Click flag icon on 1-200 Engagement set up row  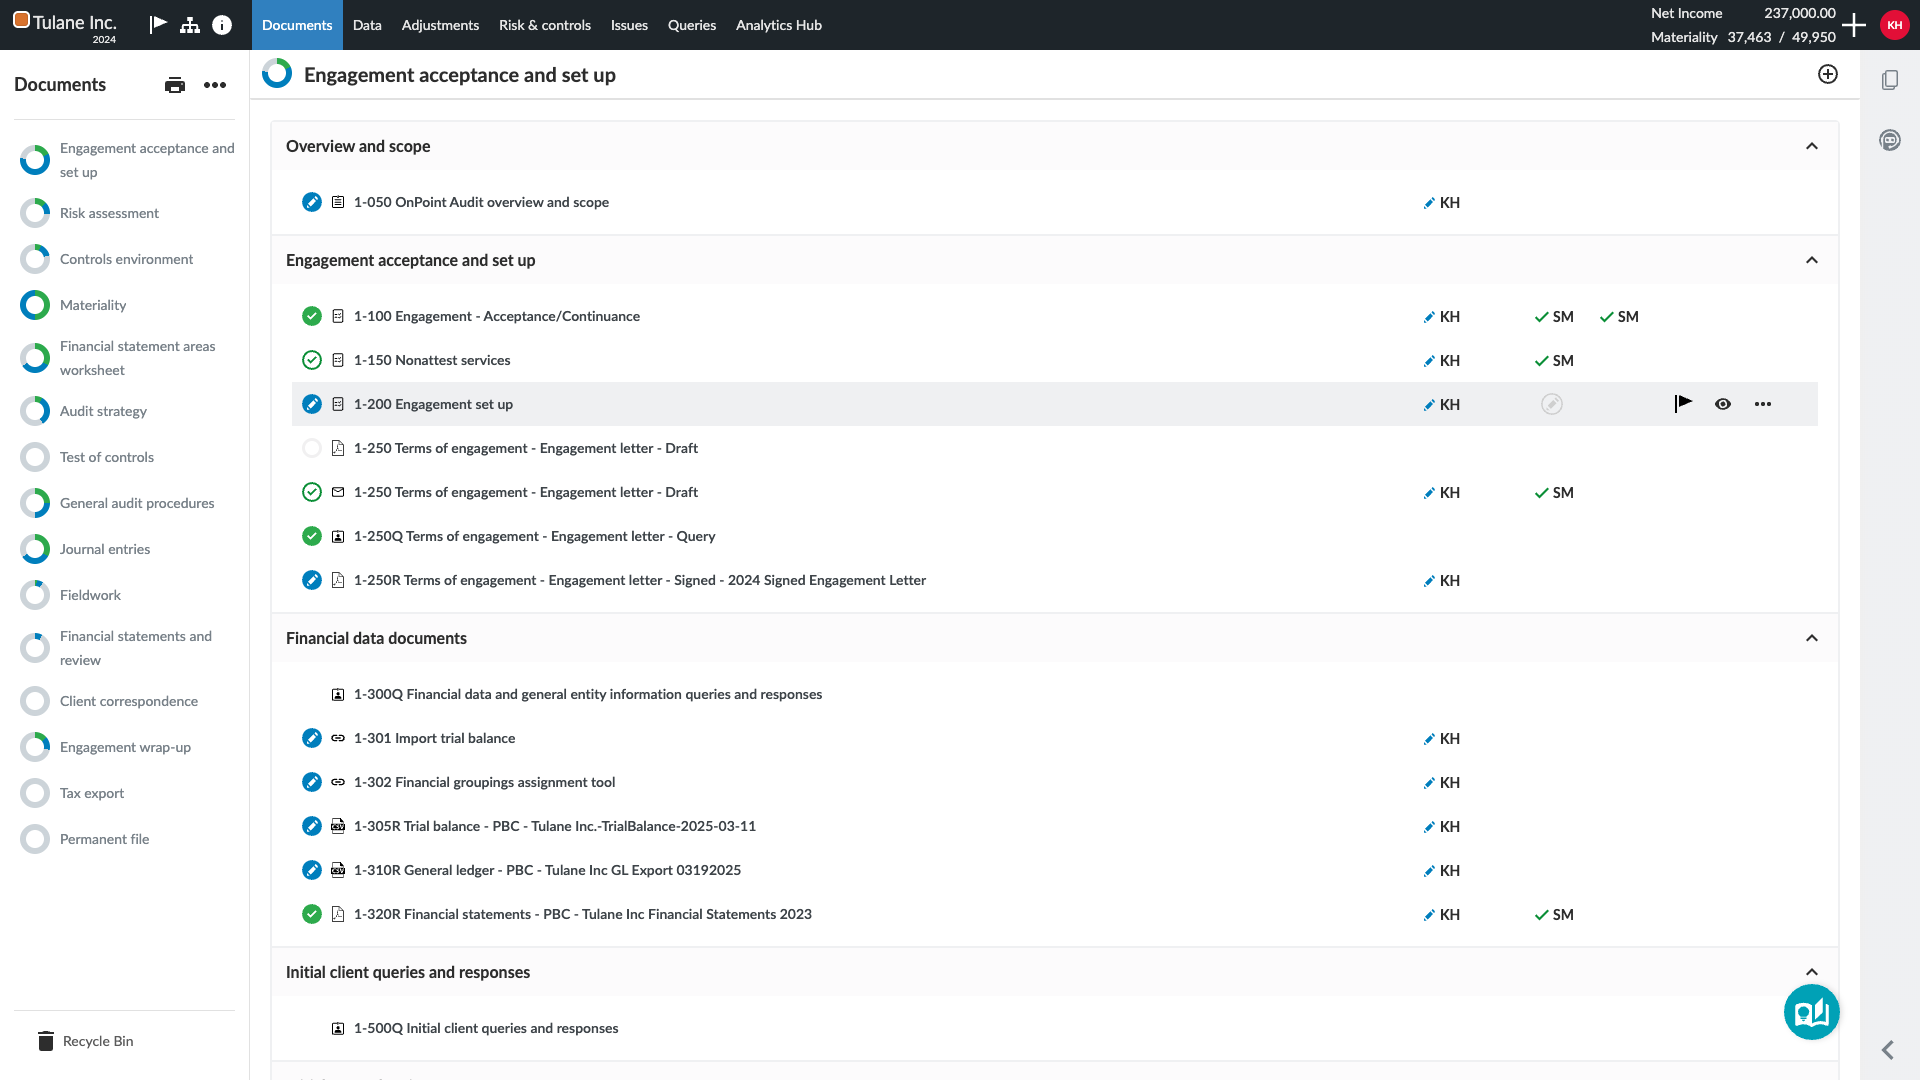1683,404
